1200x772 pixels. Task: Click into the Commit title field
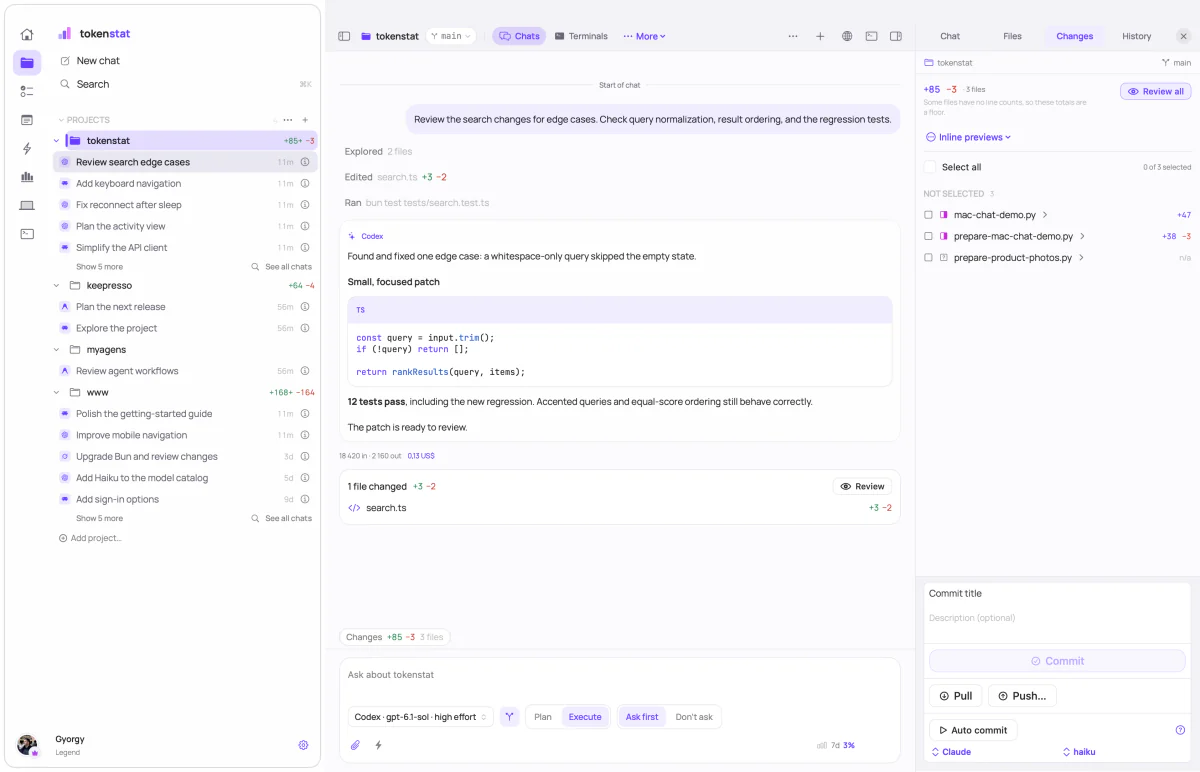(1057, 594)
